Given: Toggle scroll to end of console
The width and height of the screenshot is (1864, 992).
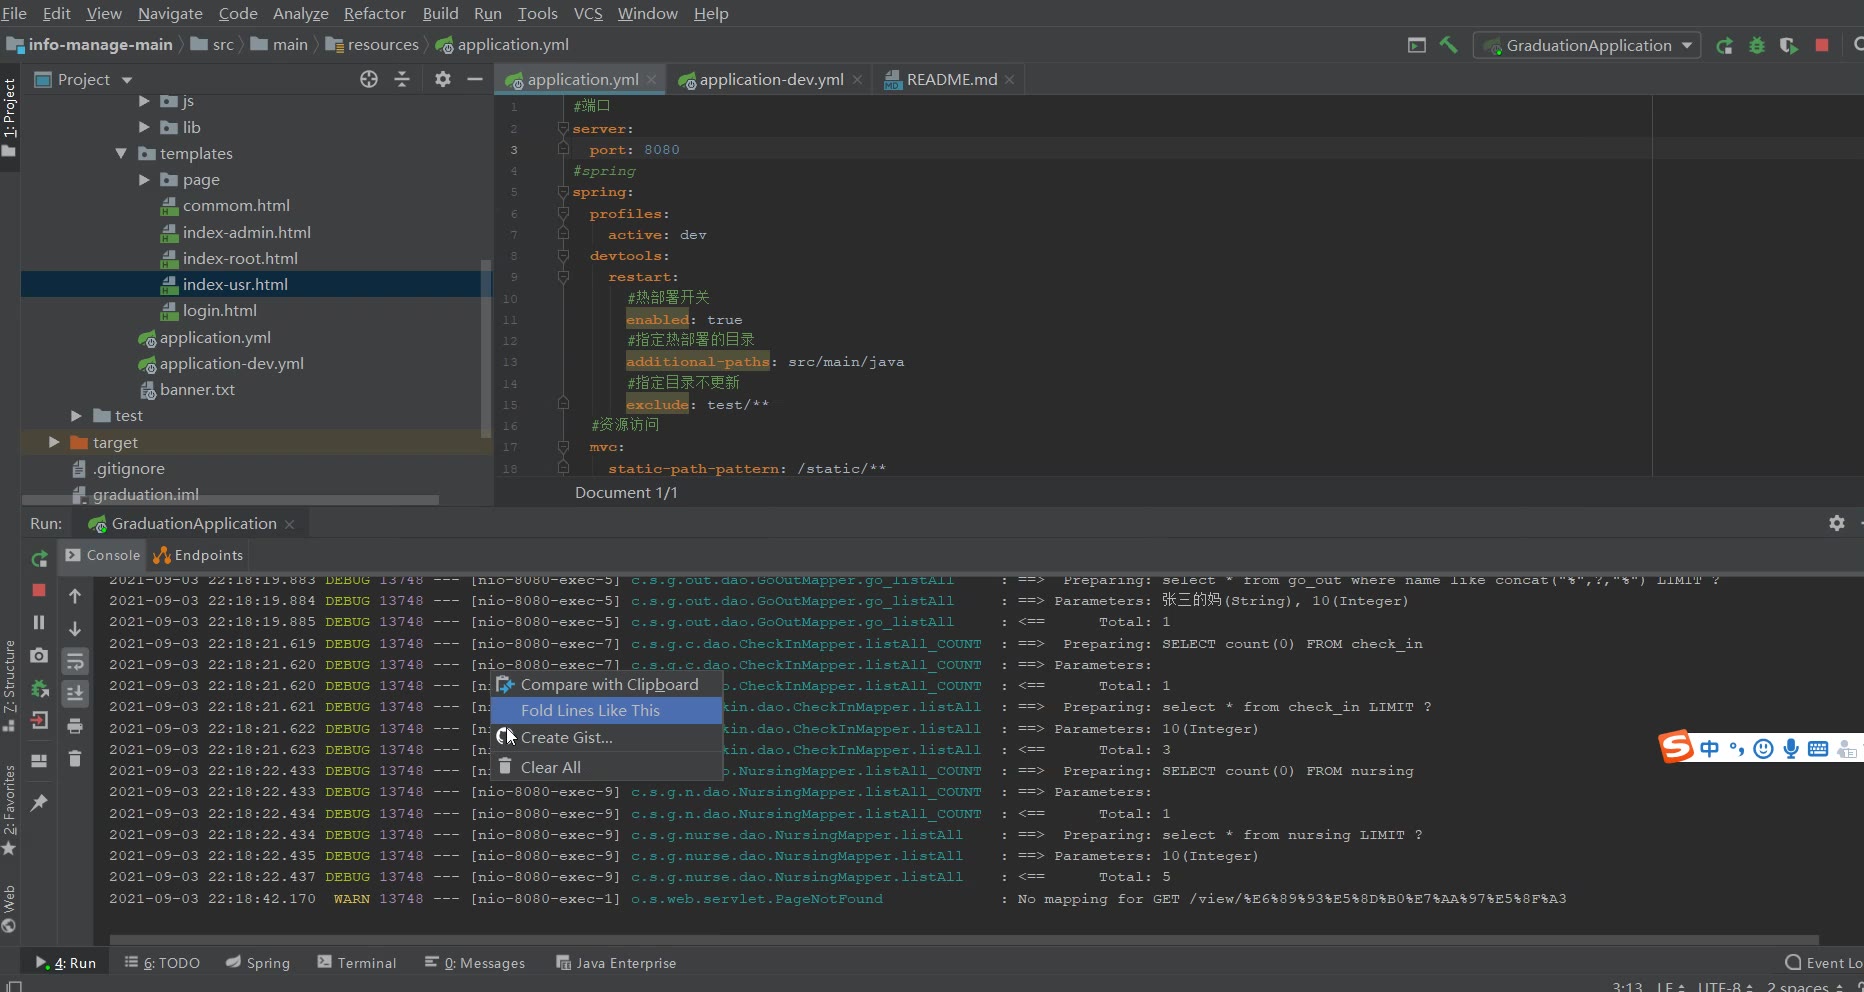Looking at the screenshot, I should point(75,693).
